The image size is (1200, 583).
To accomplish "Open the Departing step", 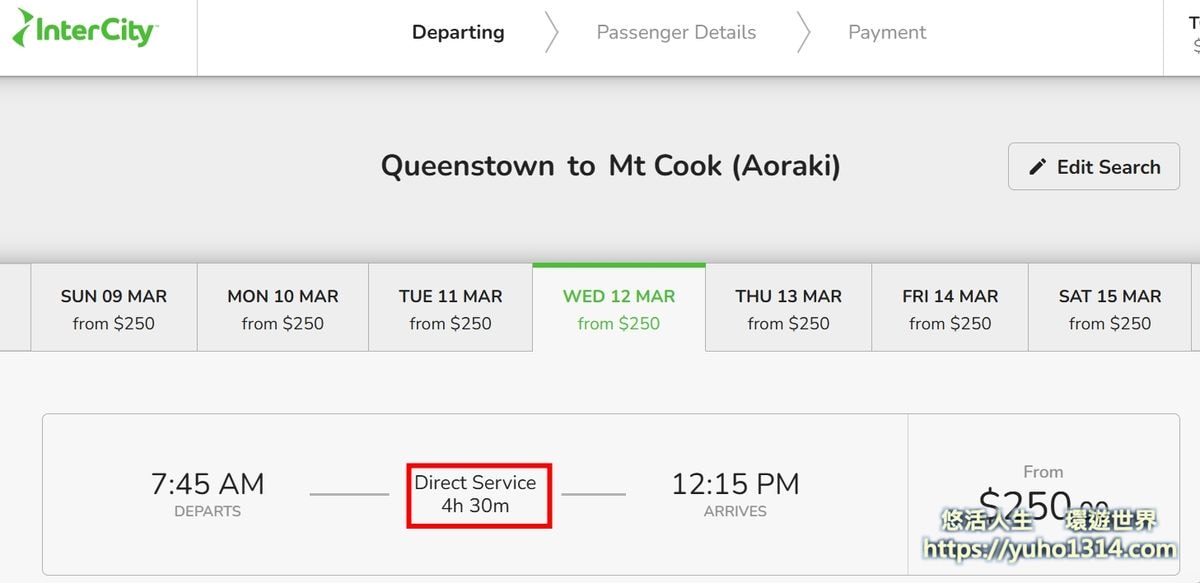I will (458, 32).
